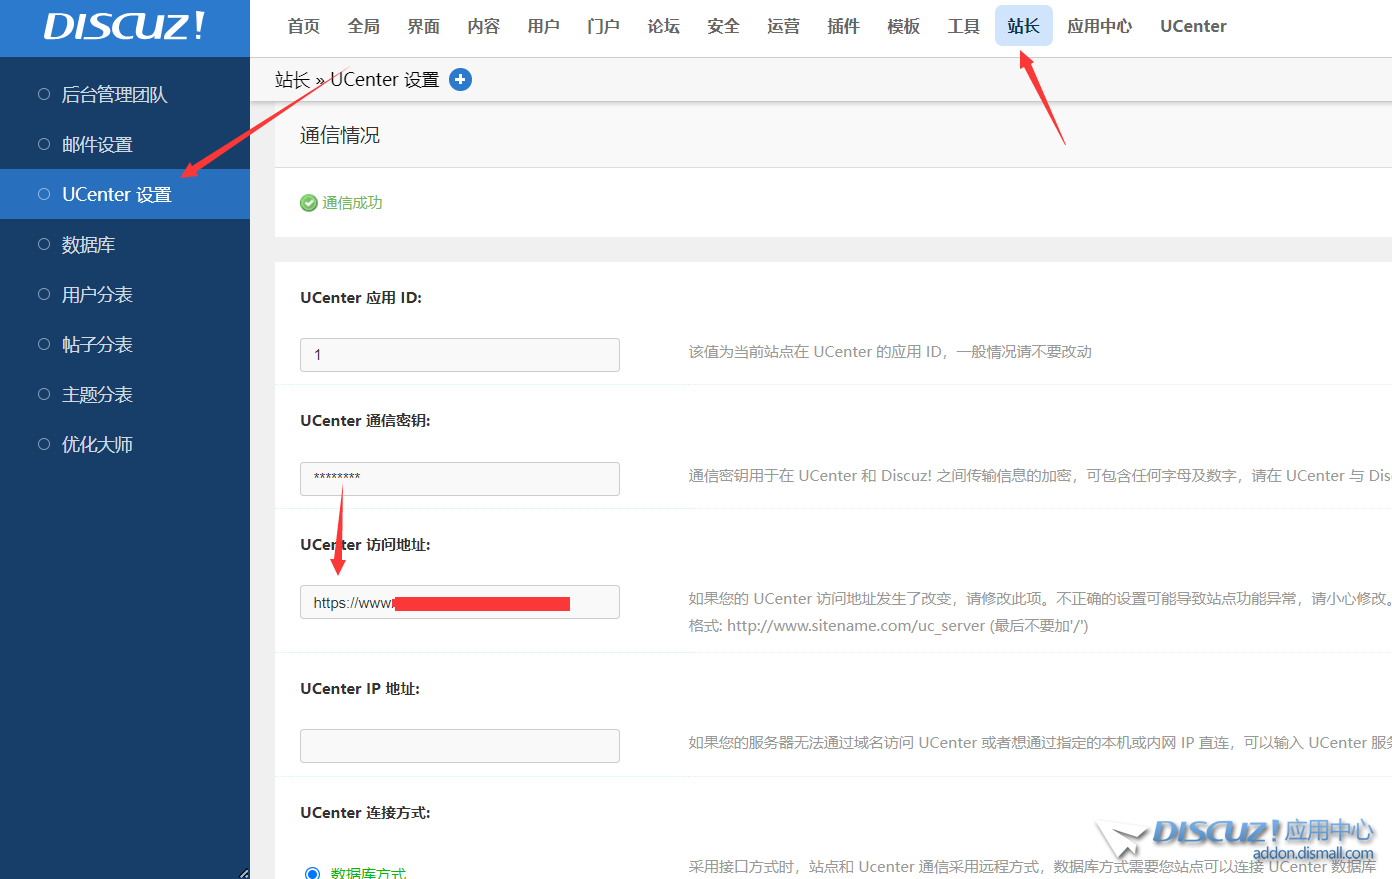Focus the UCenter 访问地址 input
Image resolution: width=1392 pixels, height=879 pixels.
pos(459,602)
